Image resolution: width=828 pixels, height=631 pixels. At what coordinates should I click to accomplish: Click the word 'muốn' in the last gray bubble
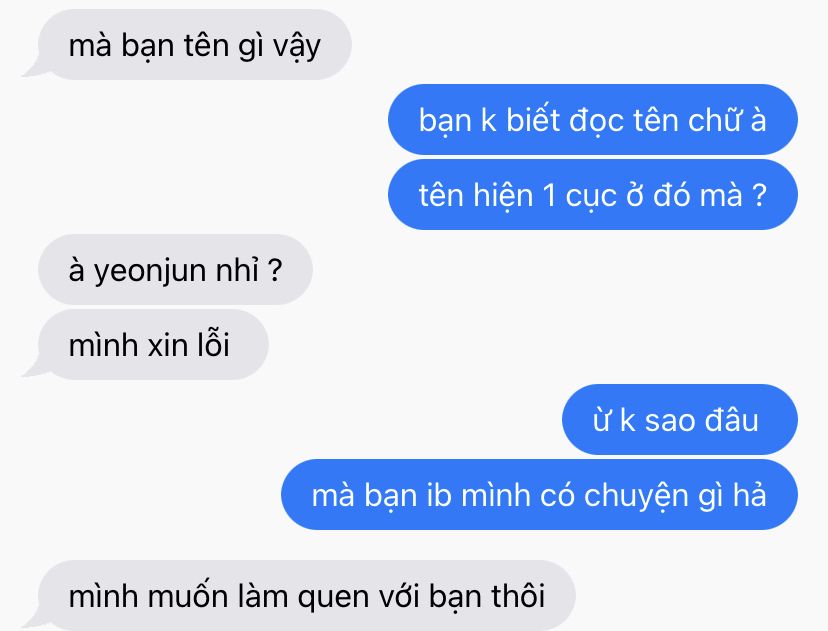tap(187, 596)
